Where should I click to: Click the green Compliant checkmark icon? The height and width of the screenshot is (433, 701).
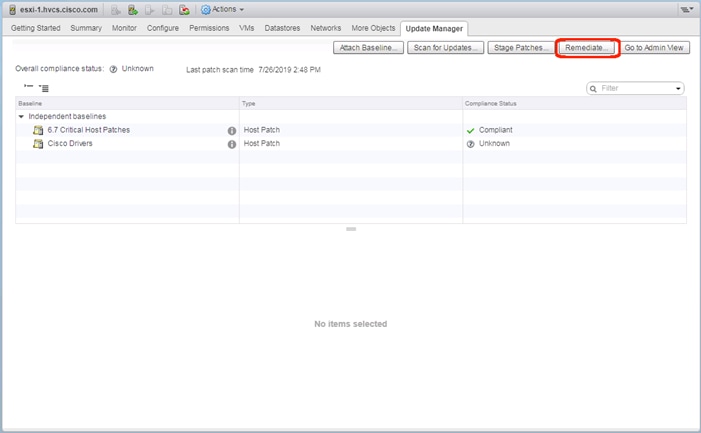point(470,130)
